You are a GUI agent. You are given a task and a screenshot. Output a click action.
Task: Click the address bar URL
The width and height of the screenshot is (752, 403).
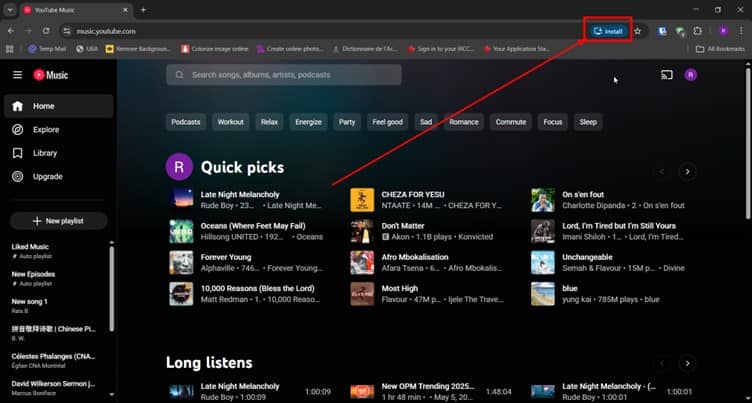pos(106,31)
